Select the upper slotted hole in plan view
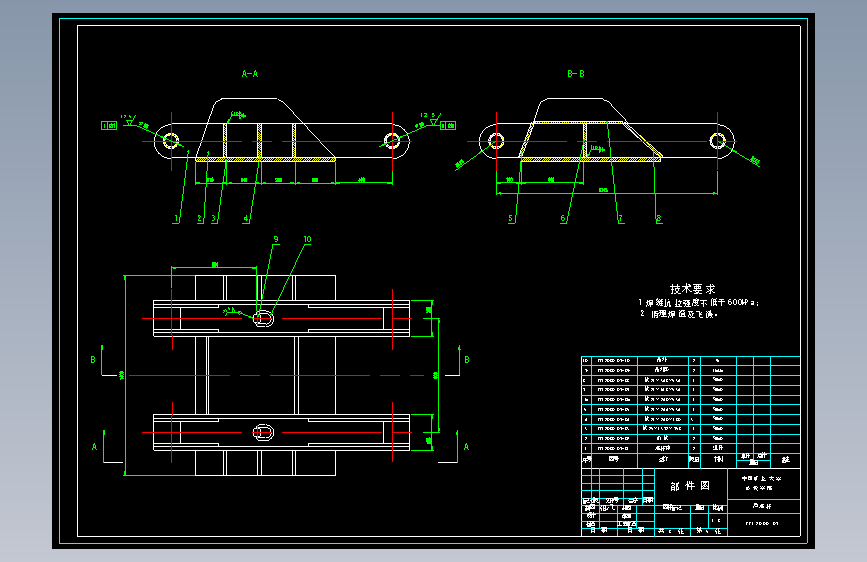The height and width of the screenshot is (562, 867). tap(263, 319)
